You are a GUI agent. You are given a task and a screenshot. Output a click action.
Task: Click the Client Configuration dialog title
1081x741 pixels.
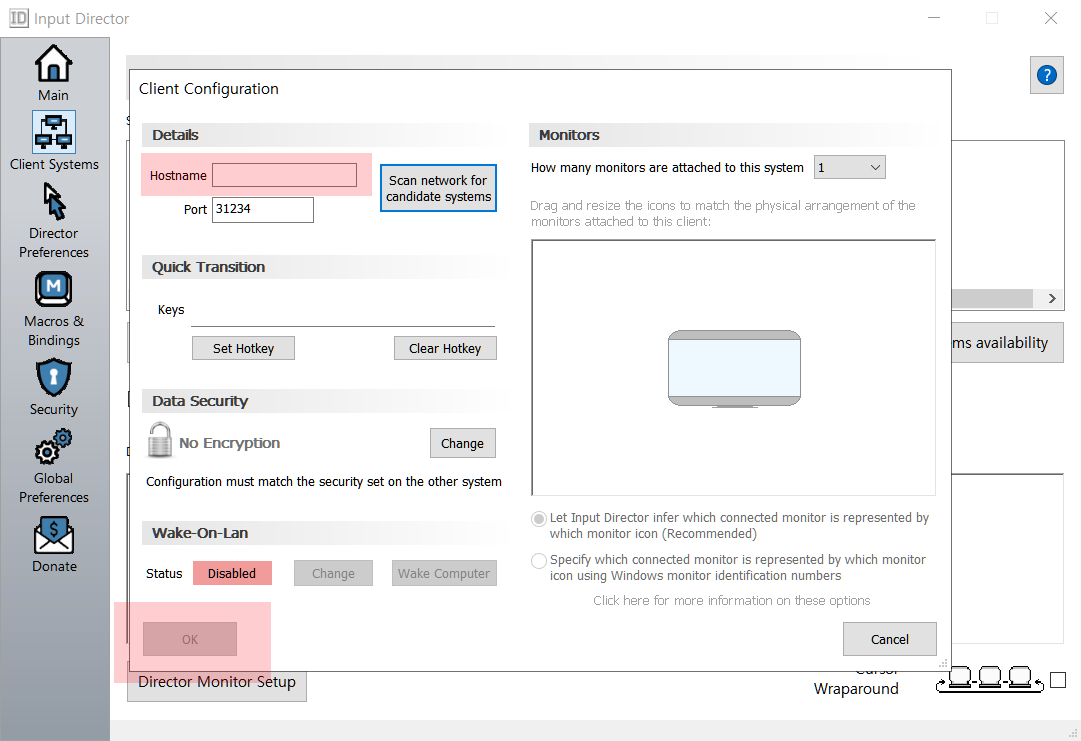click(x=209, y=89)
